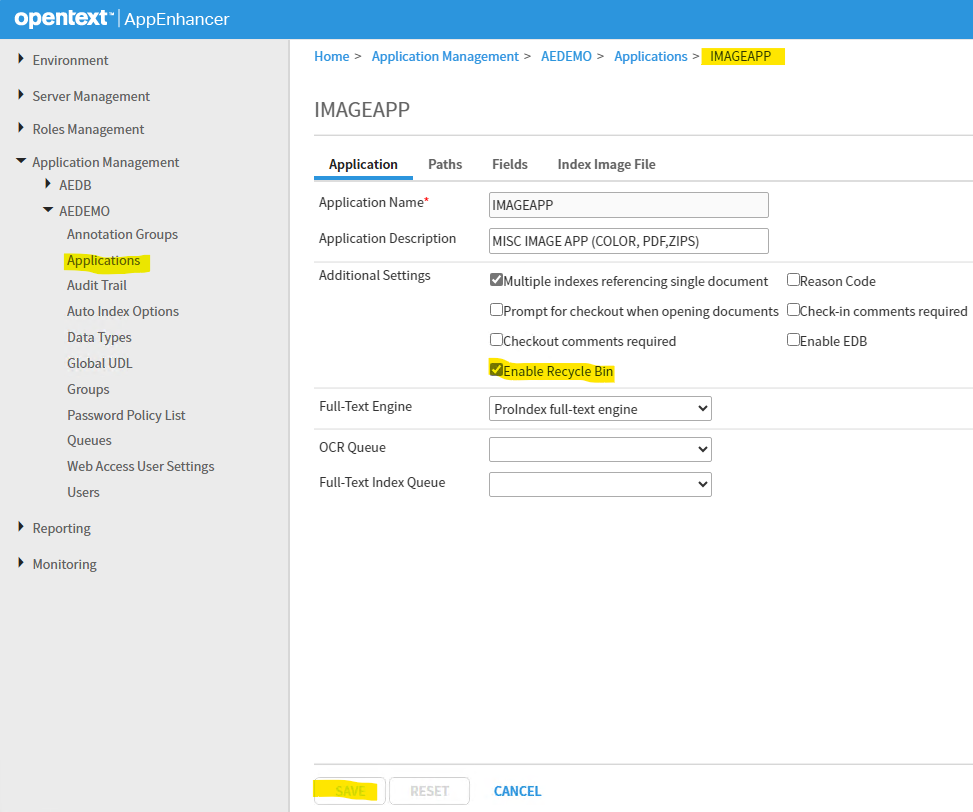Switch to the Paths tab
Viewport: 973px width, 812px height.
click(445, 164)
